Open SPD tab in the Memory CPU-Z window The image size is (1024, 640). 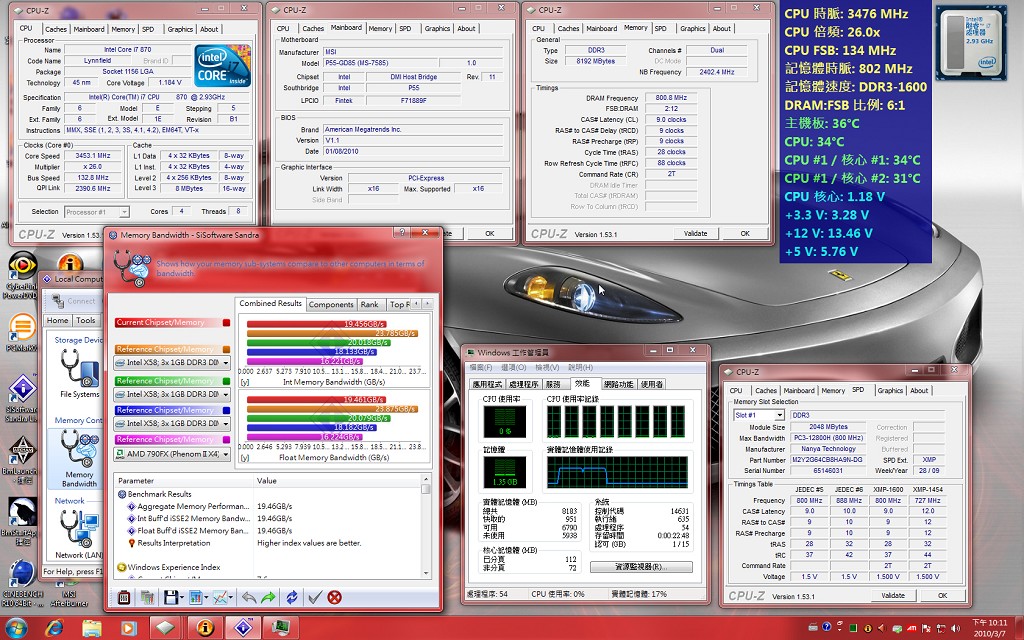pos(660,29)
